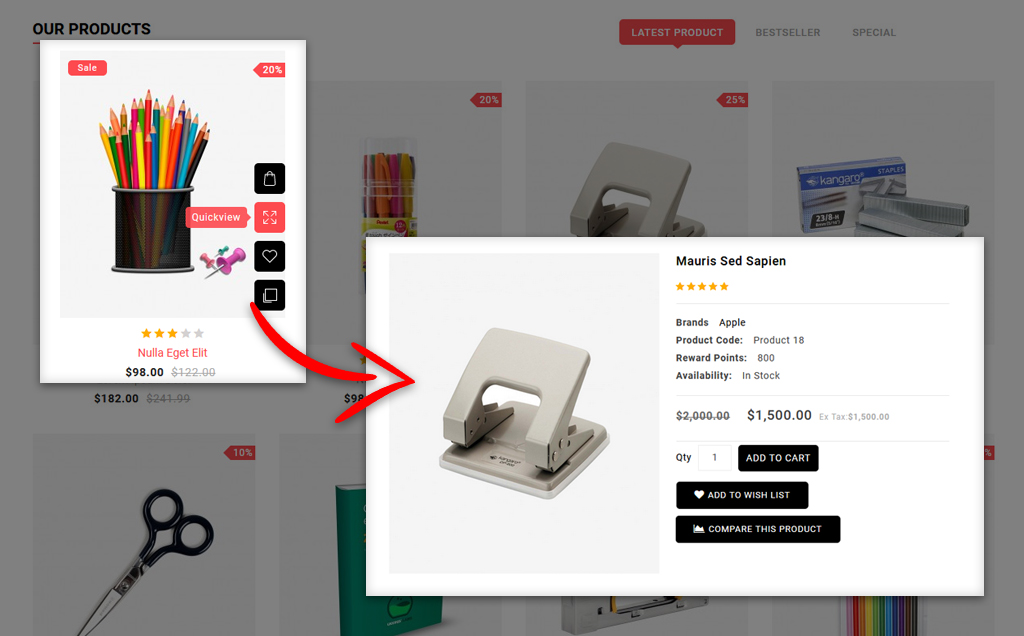Click the heart wishlist icon on product card
Image resolution: width=1024 pixels, height=636 pixels.
tap(269, 256)
